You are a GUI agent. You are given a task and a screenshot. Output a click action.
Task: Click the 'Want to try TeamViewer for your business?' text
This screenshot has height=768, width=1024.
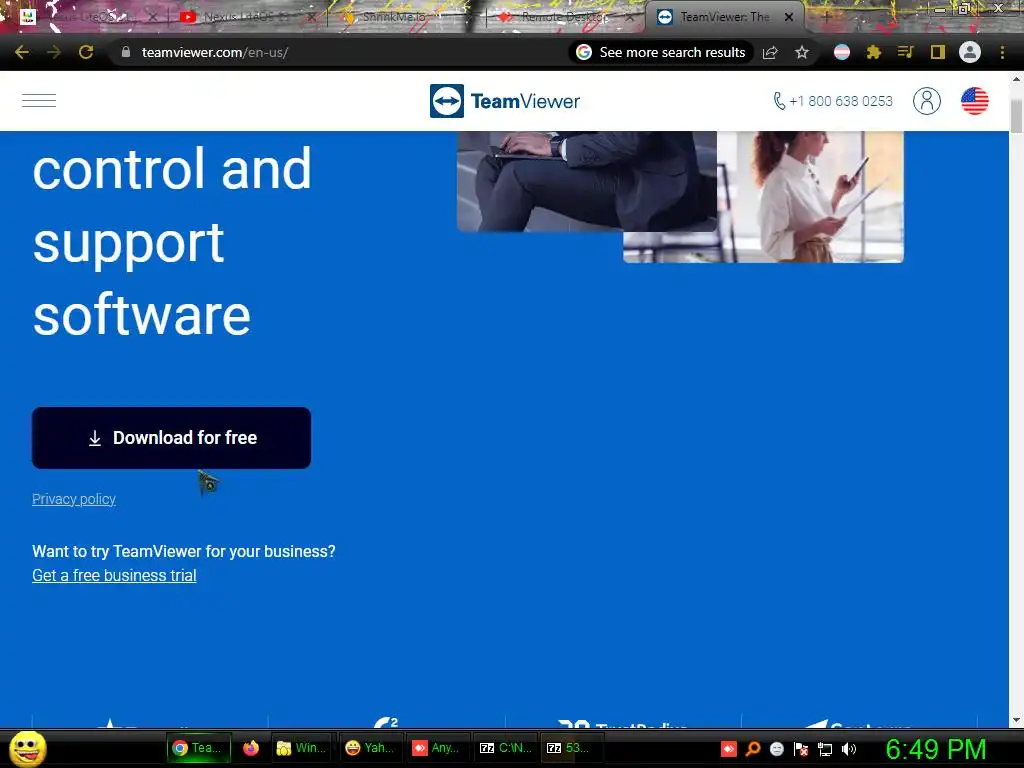(x=184, y=552)
